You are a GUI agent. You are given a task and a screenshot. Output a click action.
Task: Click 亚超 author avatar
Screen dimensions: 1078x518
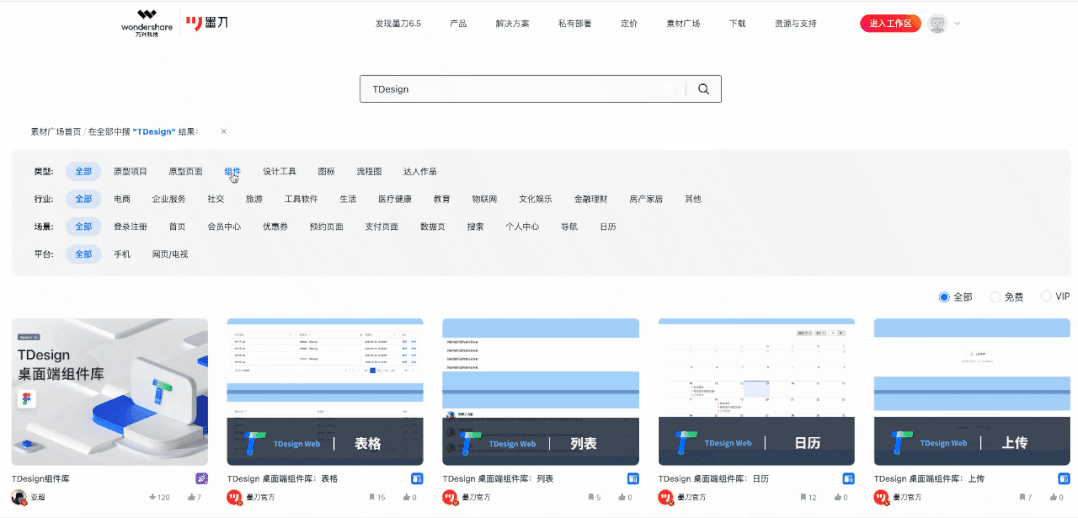pos(19,497)
